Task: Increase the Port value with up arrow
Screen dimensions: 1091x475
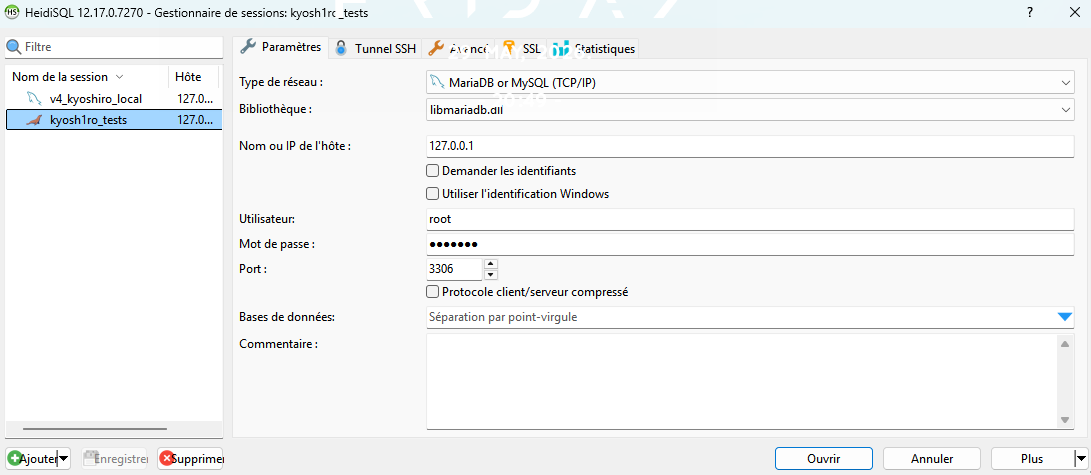Action: point(491,264)
